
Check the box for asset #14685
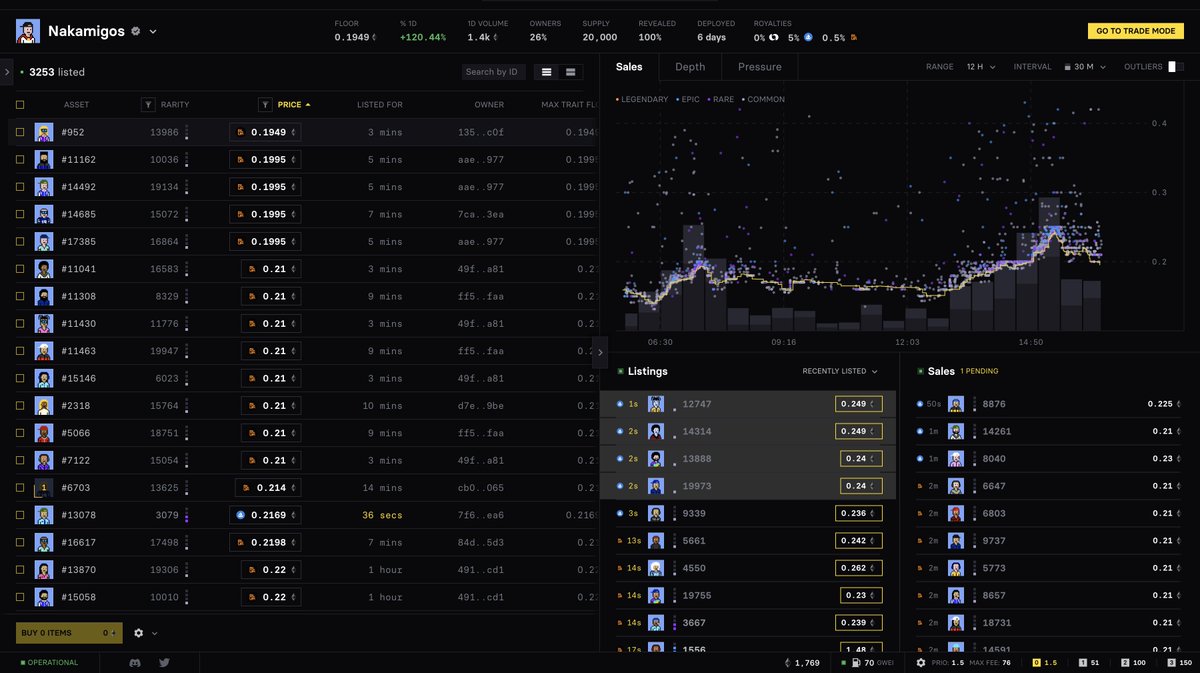click(x=20, y=214)
